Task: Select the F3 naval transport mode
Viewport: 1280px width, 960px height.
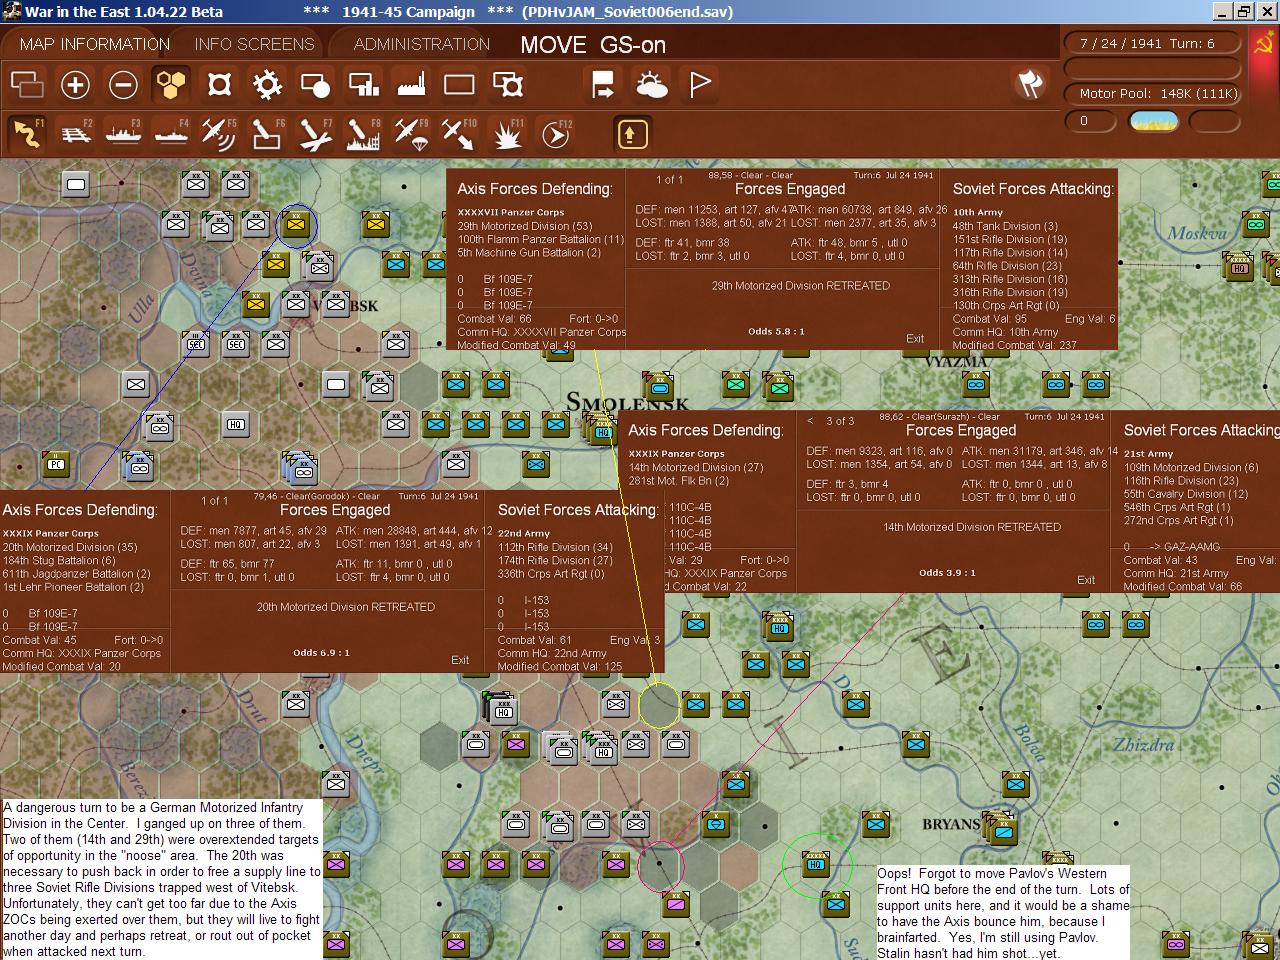Action: pos(123,133)
